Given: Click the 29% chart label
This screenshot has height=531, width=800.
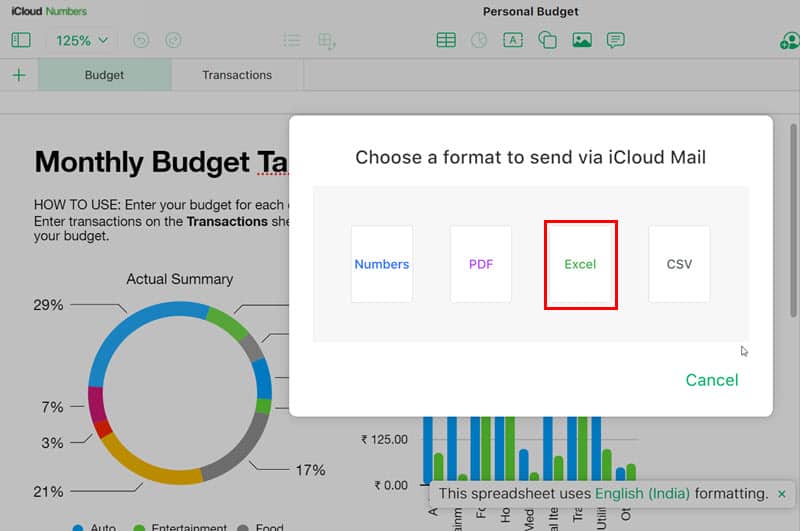Looking at the screenshot, I should point(48,305).
